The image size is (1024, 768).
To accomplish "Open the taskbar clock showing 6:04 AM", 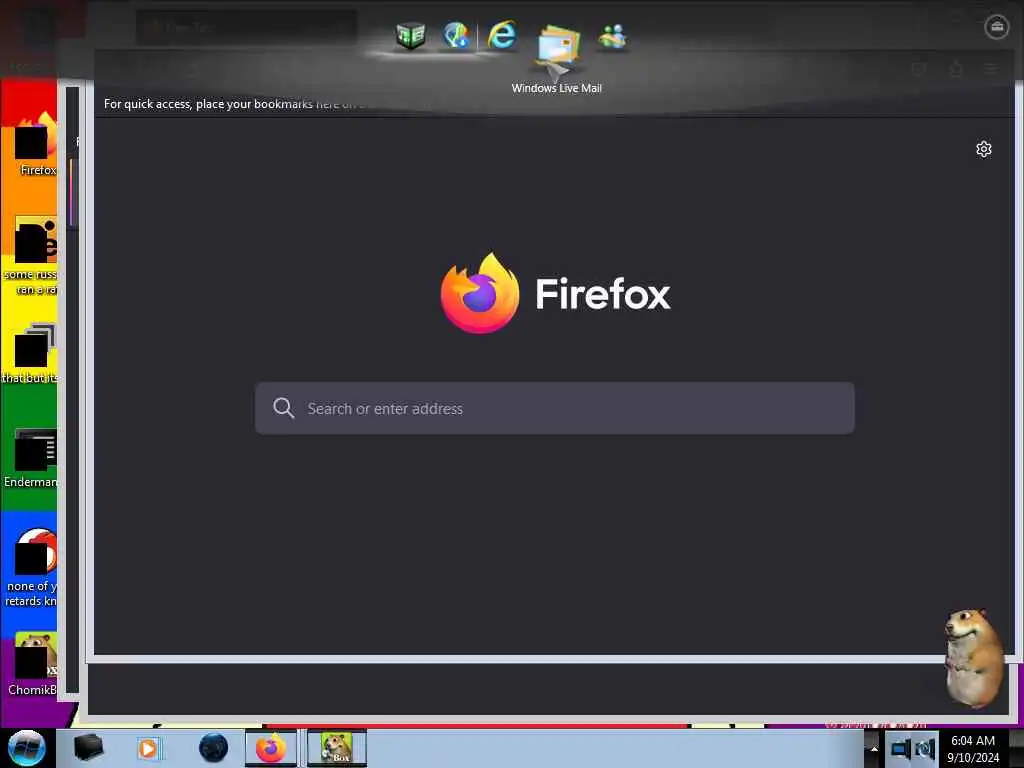I will 973,749.
